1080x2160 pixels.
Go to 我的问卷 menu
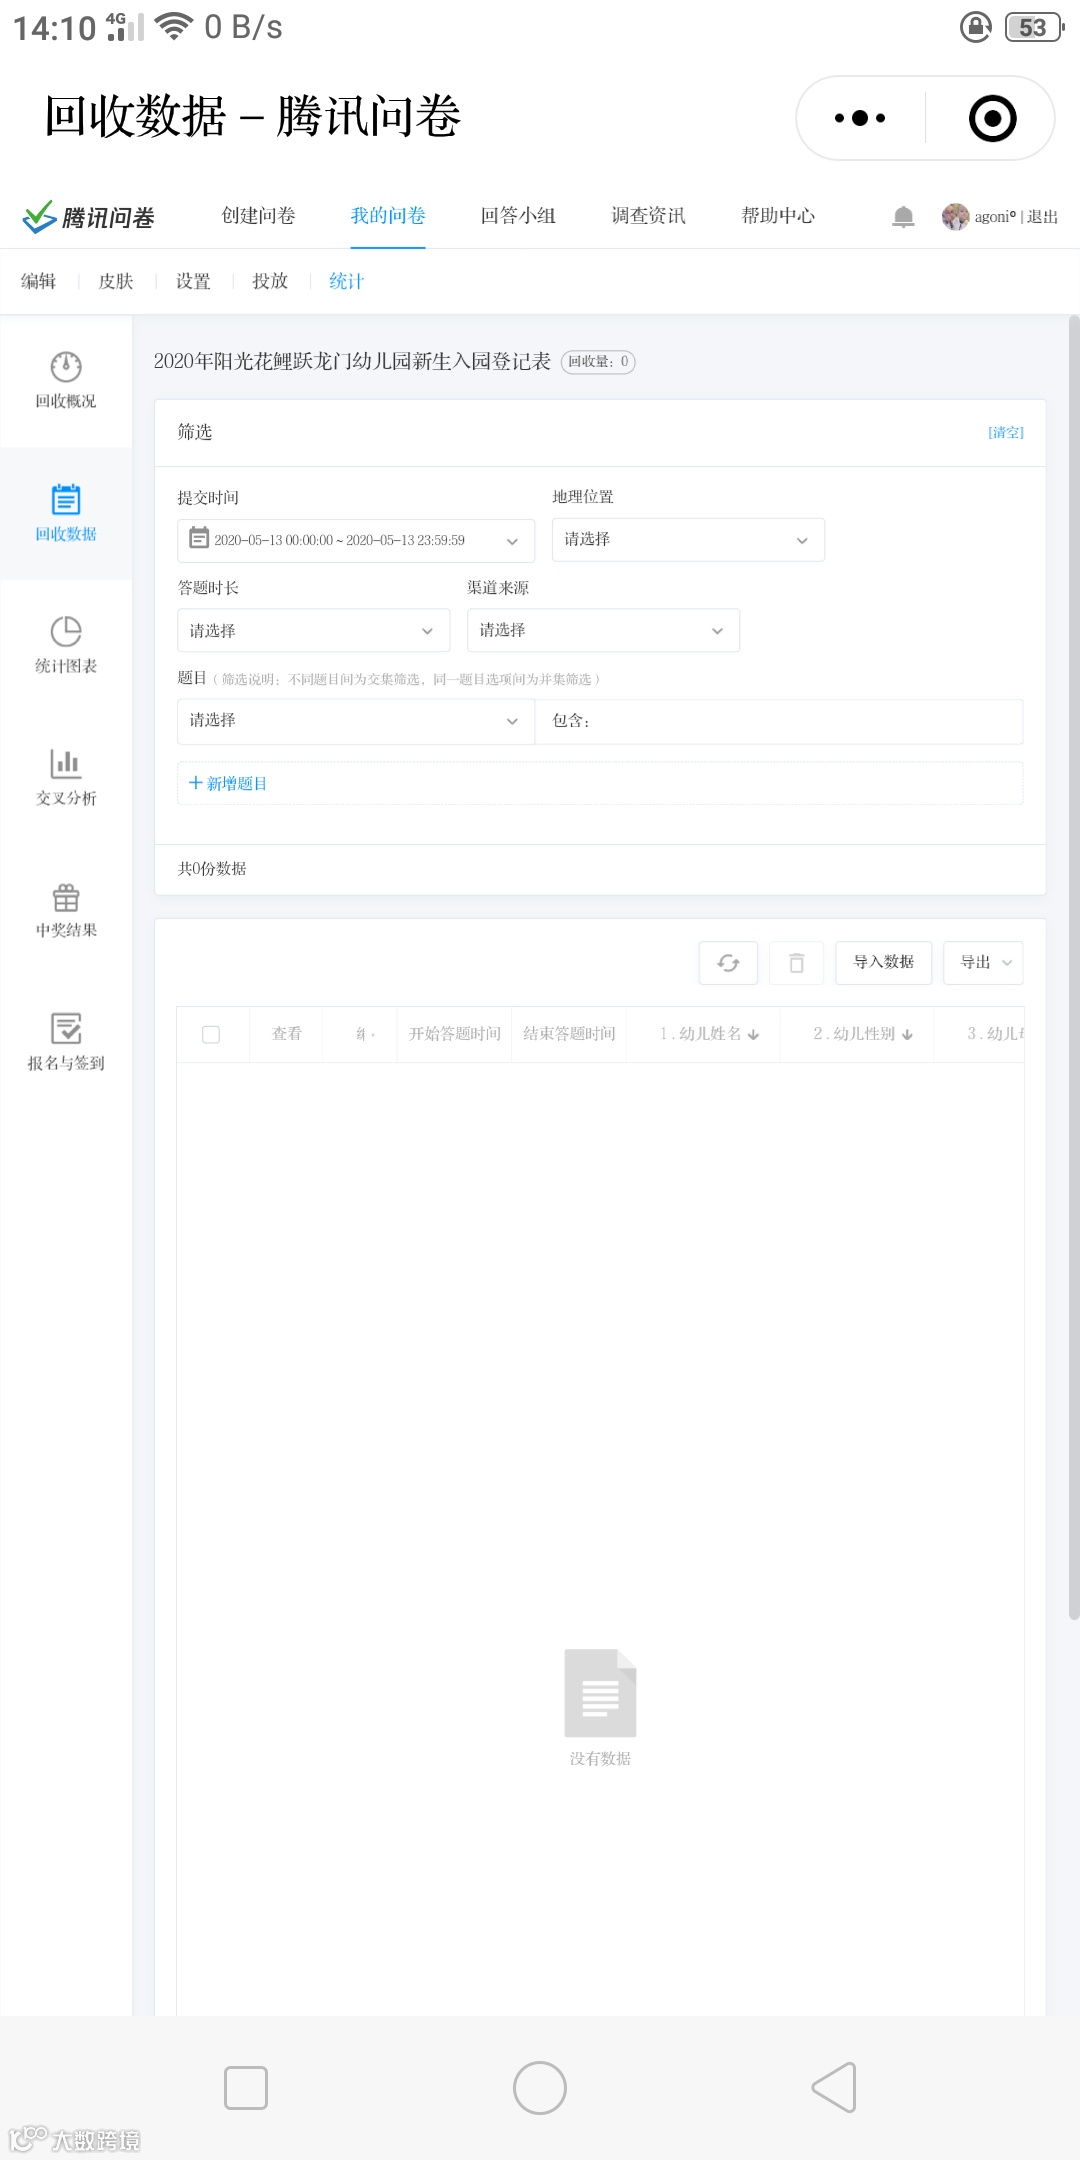[x=388, y=216]
